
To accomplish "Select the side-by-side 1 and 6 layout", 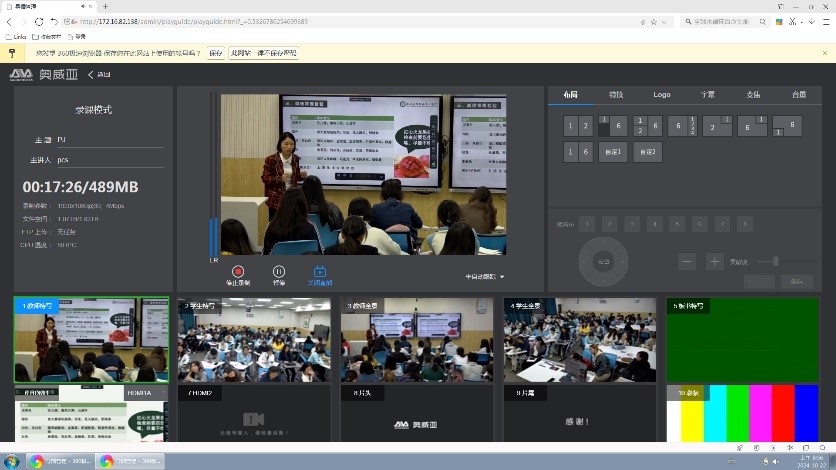I will click(578, 153).
